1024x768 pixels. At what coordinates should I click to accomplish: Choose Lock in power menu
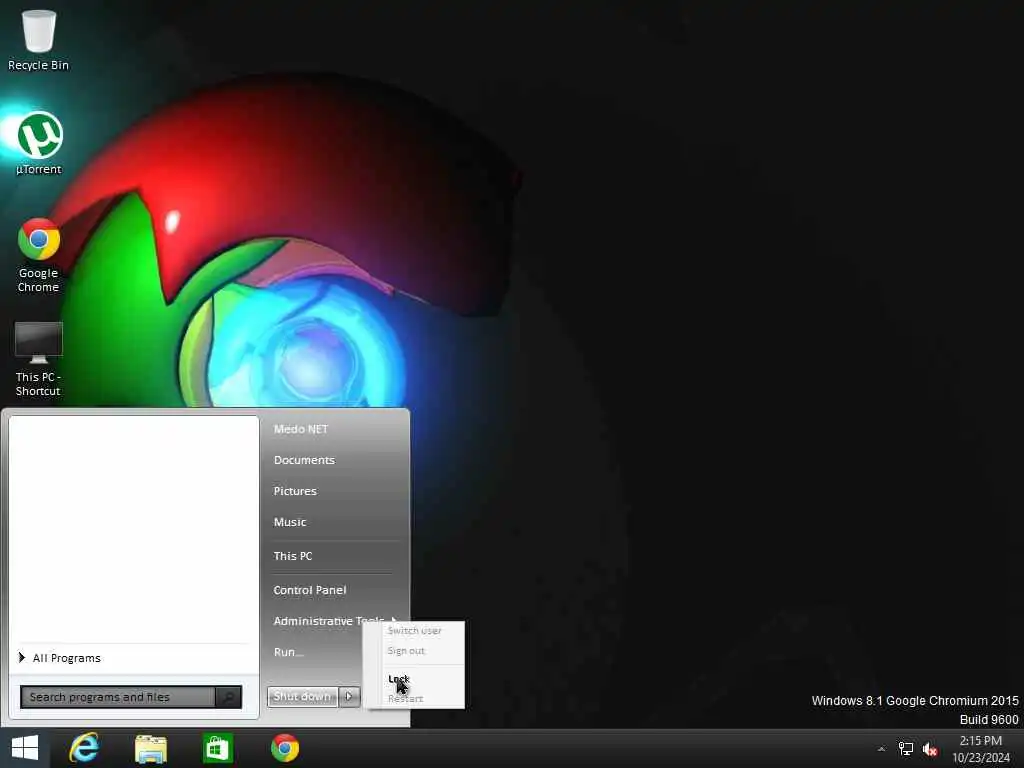click(x=398, y=679)
